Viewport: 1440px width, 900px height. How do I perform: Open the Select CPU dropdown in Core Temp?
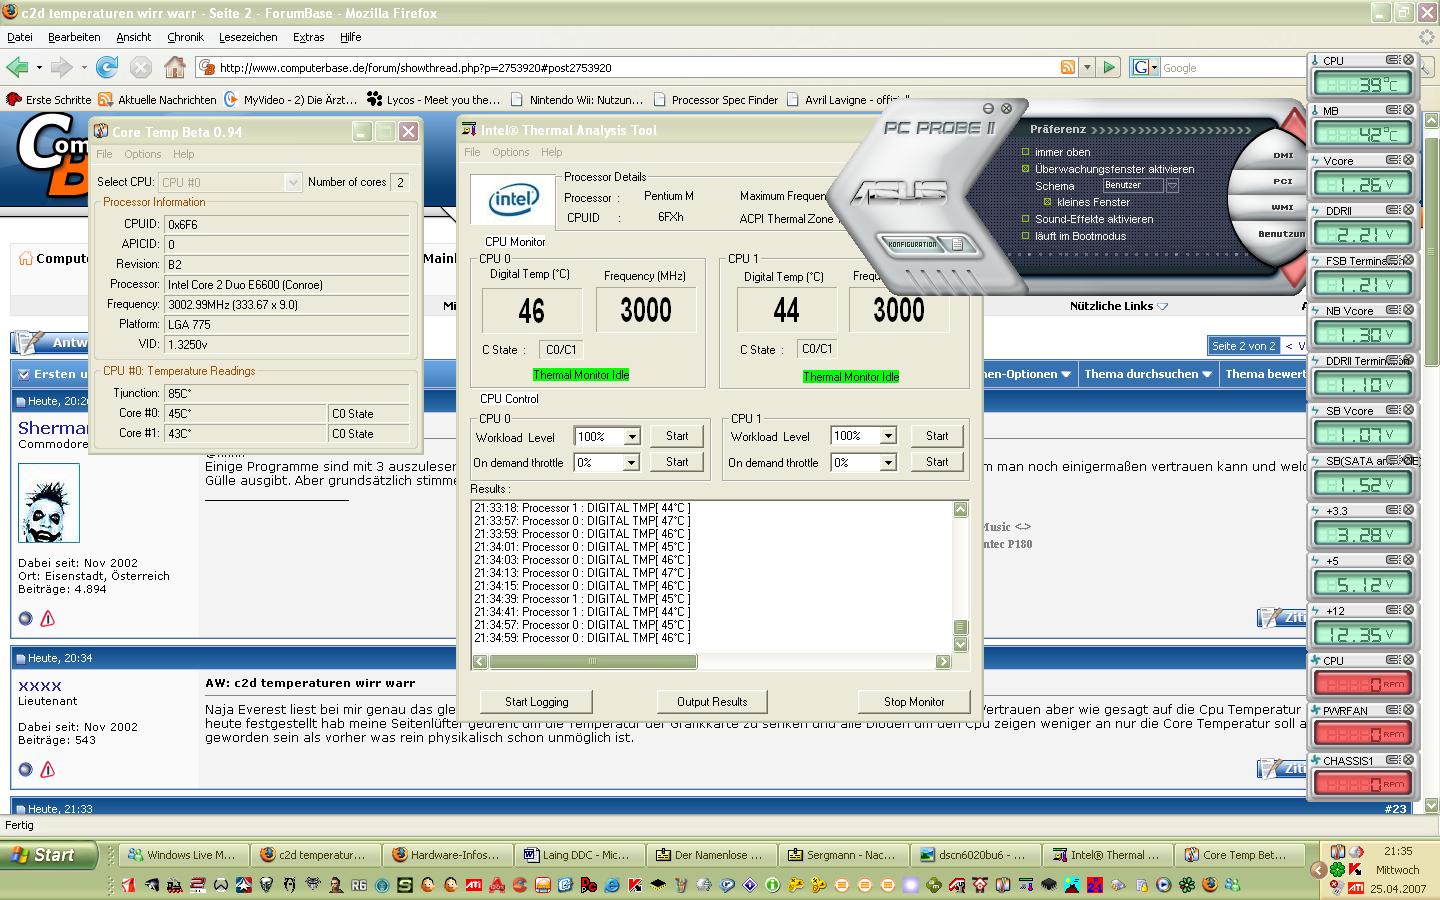pos(292,182)
